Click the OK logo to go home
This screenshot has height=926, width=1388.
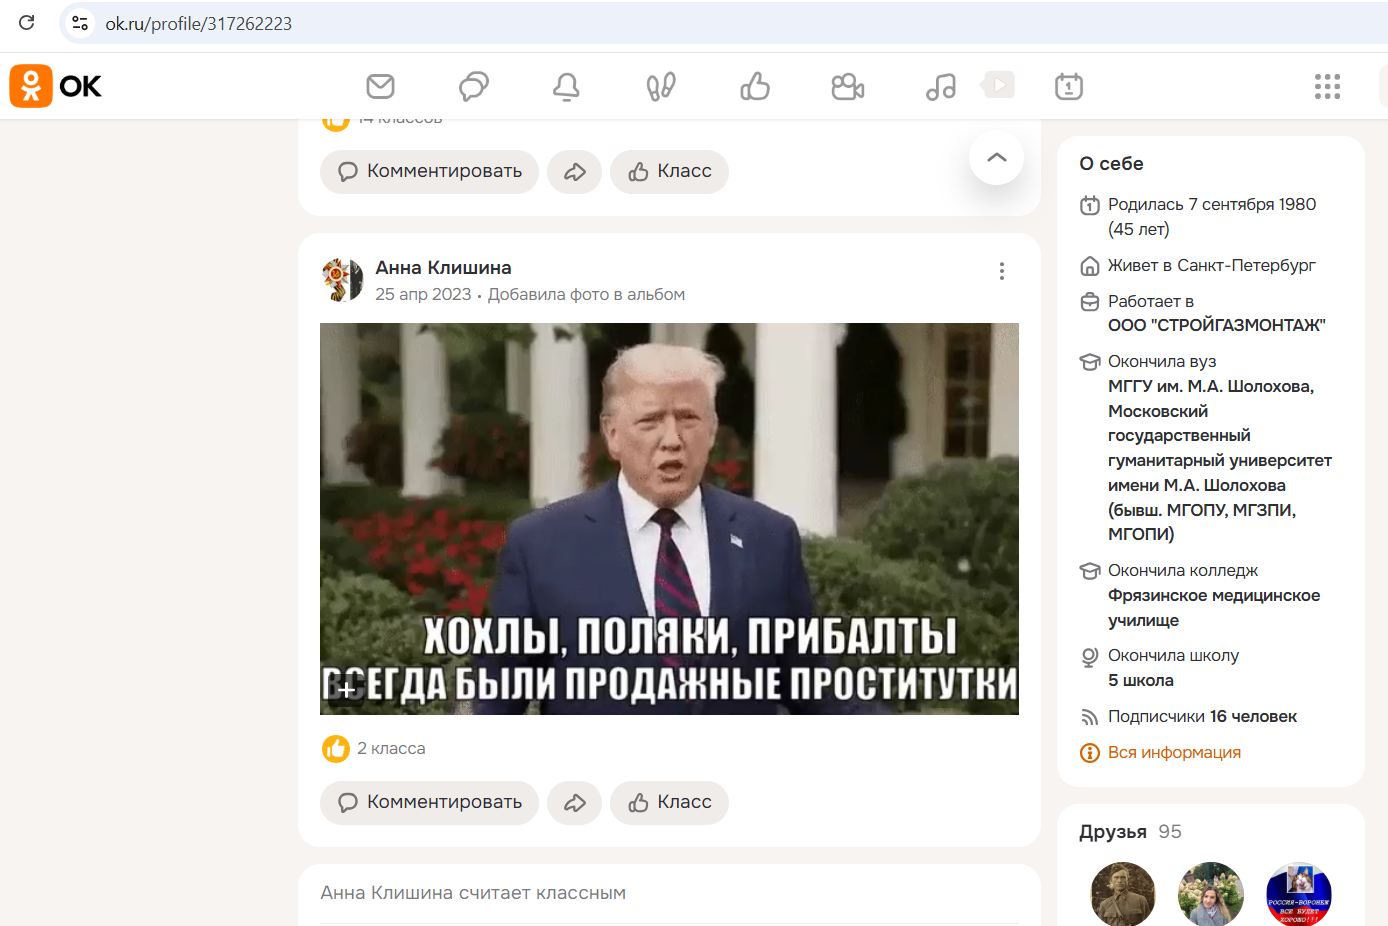(56, 87)
